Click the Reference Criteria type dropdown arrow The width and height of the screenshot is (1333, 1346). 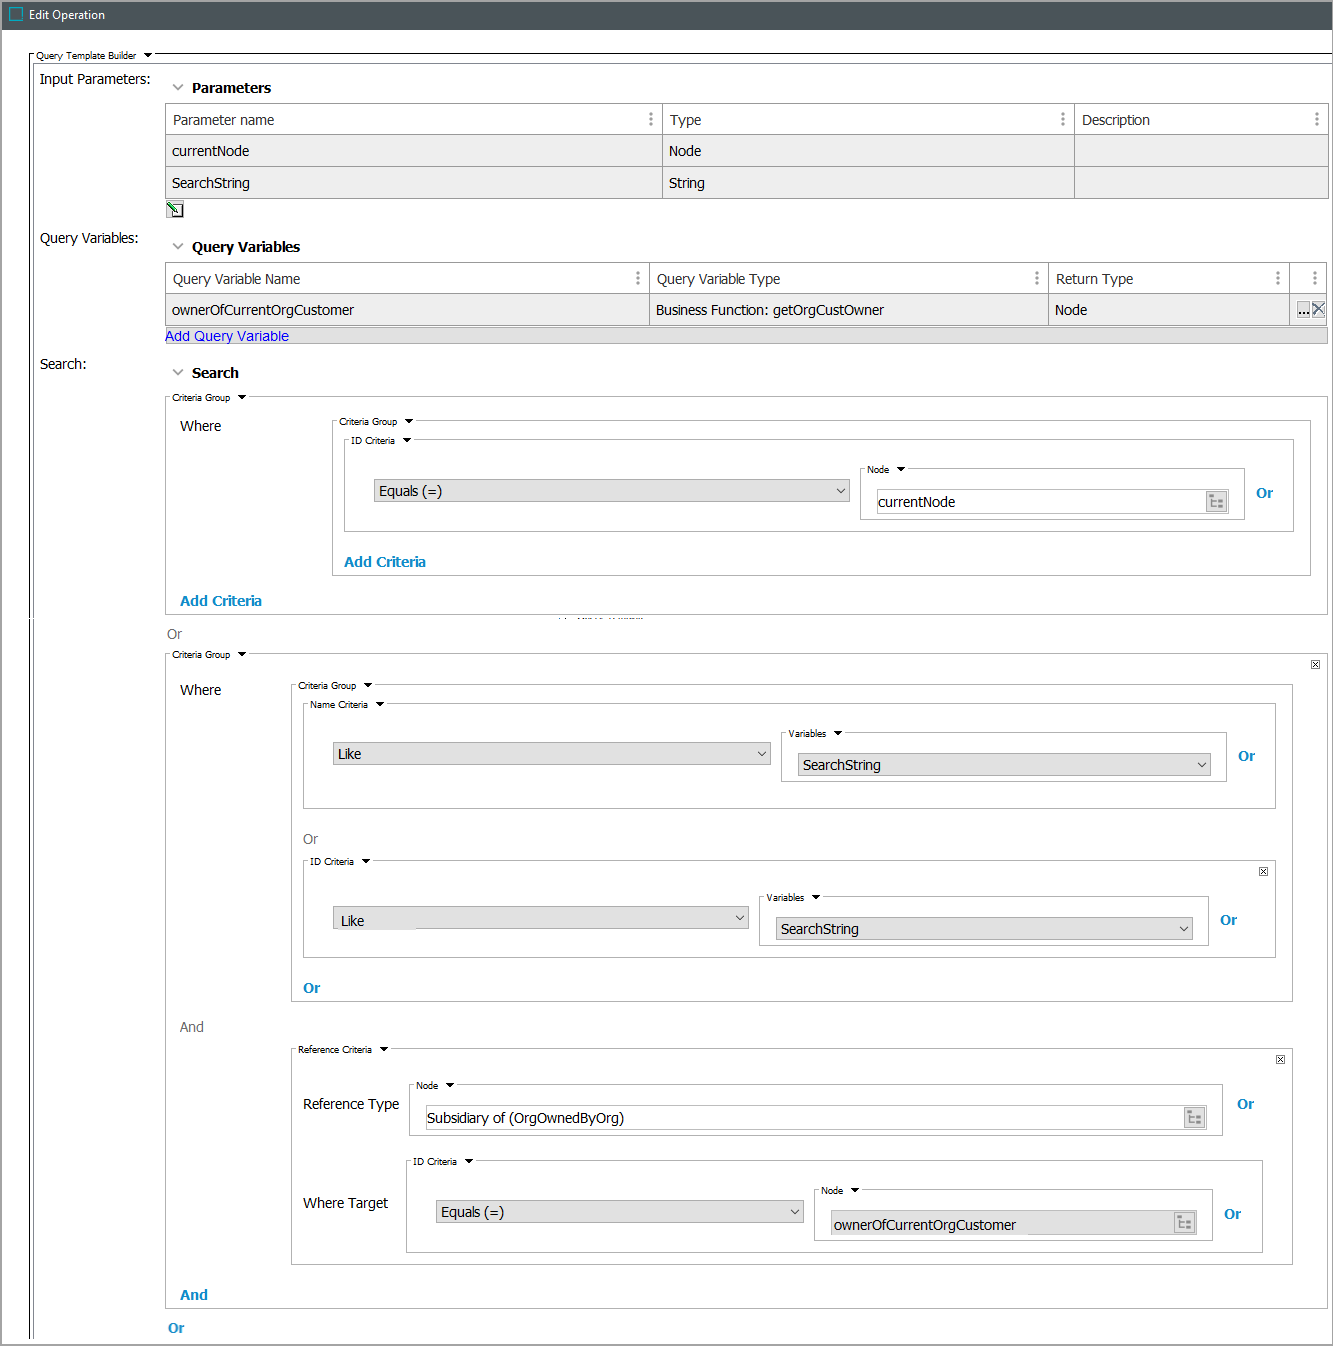tap(384, 1050)
